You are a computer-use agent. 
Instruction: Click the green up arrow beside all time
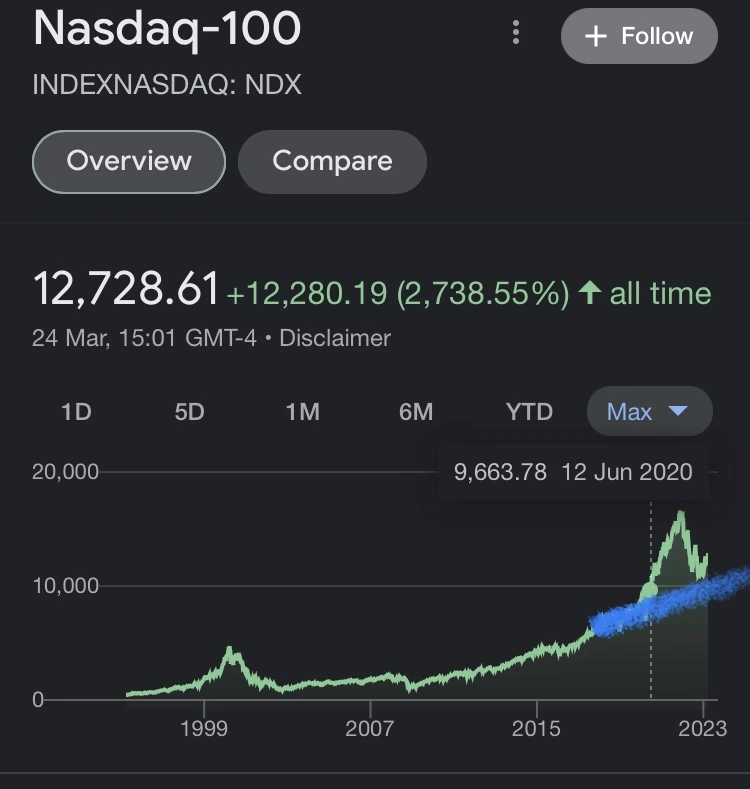(590, 293)
